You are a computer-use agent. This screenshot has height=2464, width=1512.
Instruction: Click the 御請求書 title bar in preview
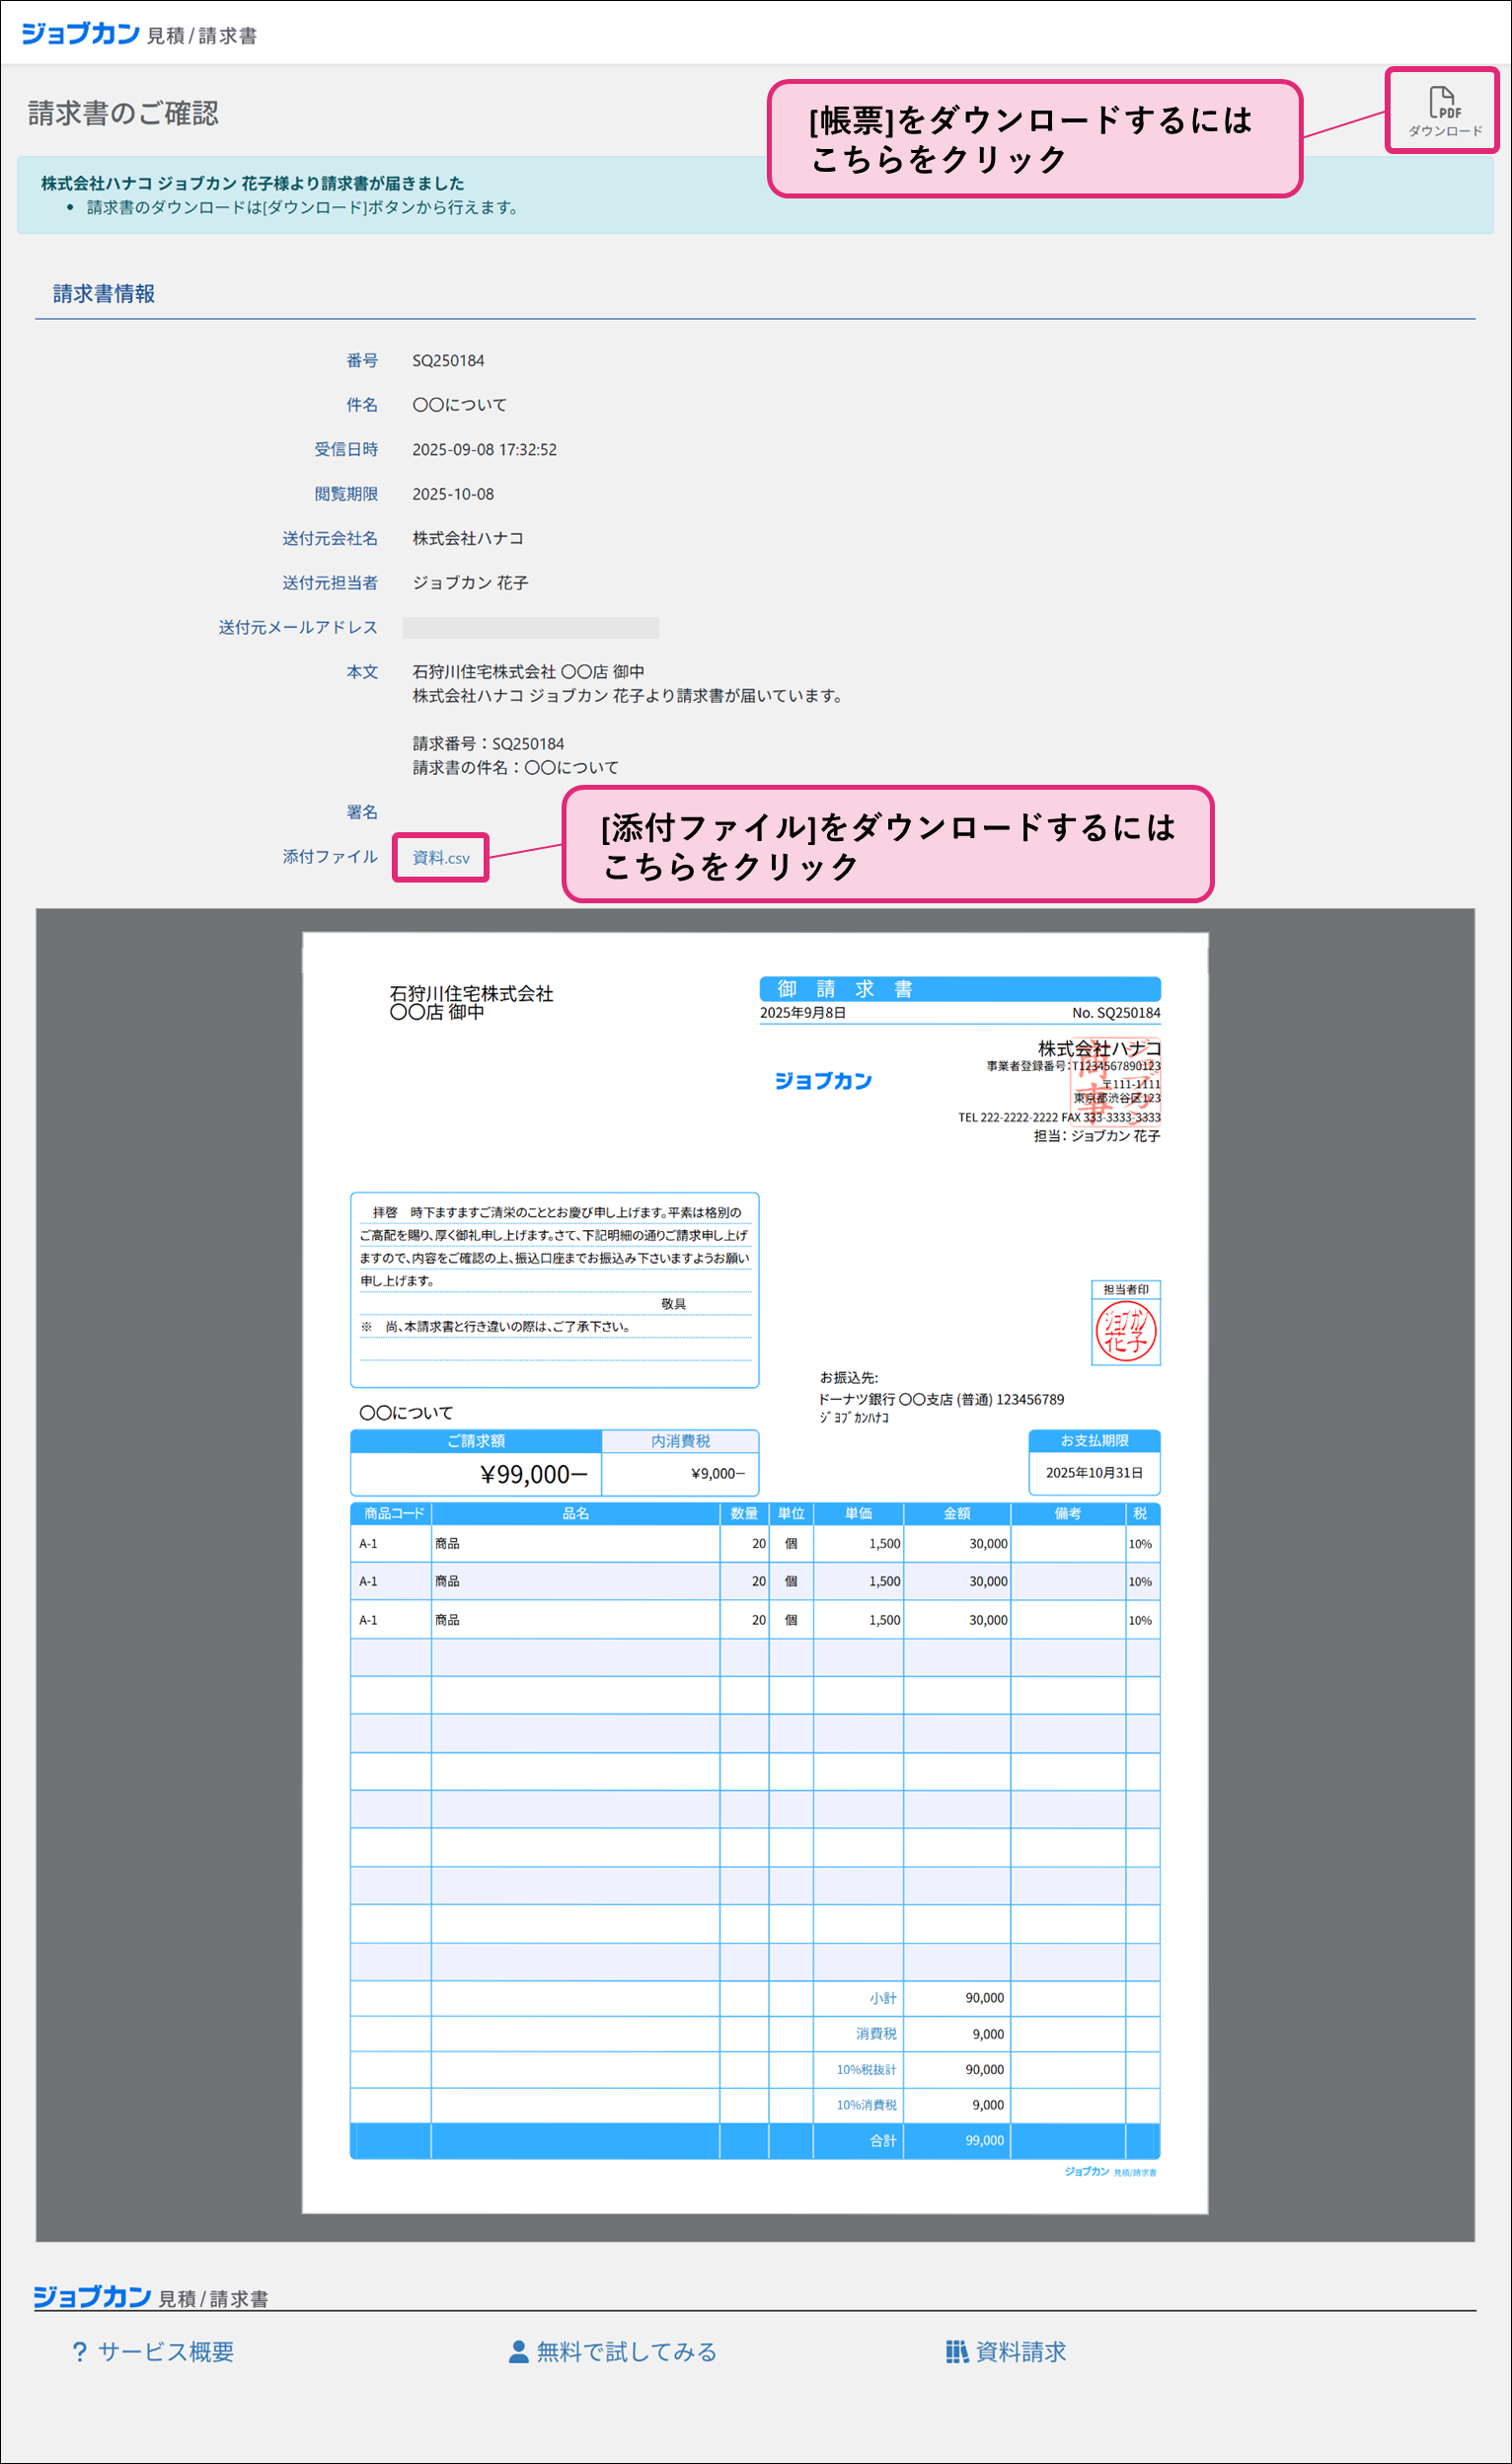click(x=960, y=989)
